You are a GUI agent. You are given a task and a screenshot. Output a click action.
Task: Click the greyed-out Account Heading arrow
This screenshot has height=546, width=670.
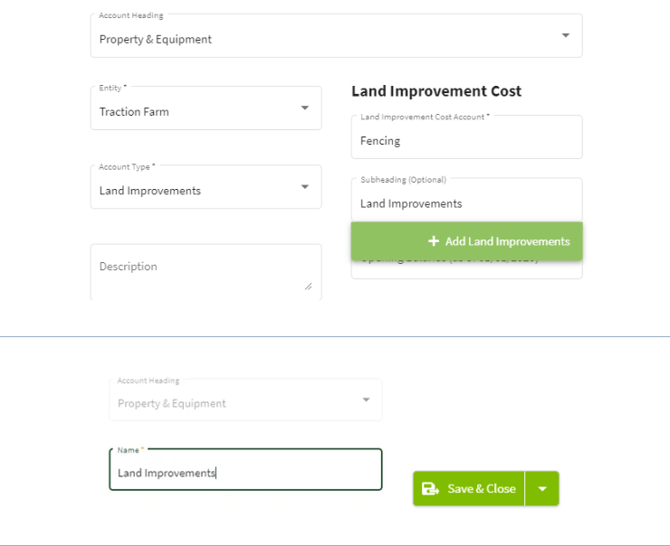click(366, 401)
